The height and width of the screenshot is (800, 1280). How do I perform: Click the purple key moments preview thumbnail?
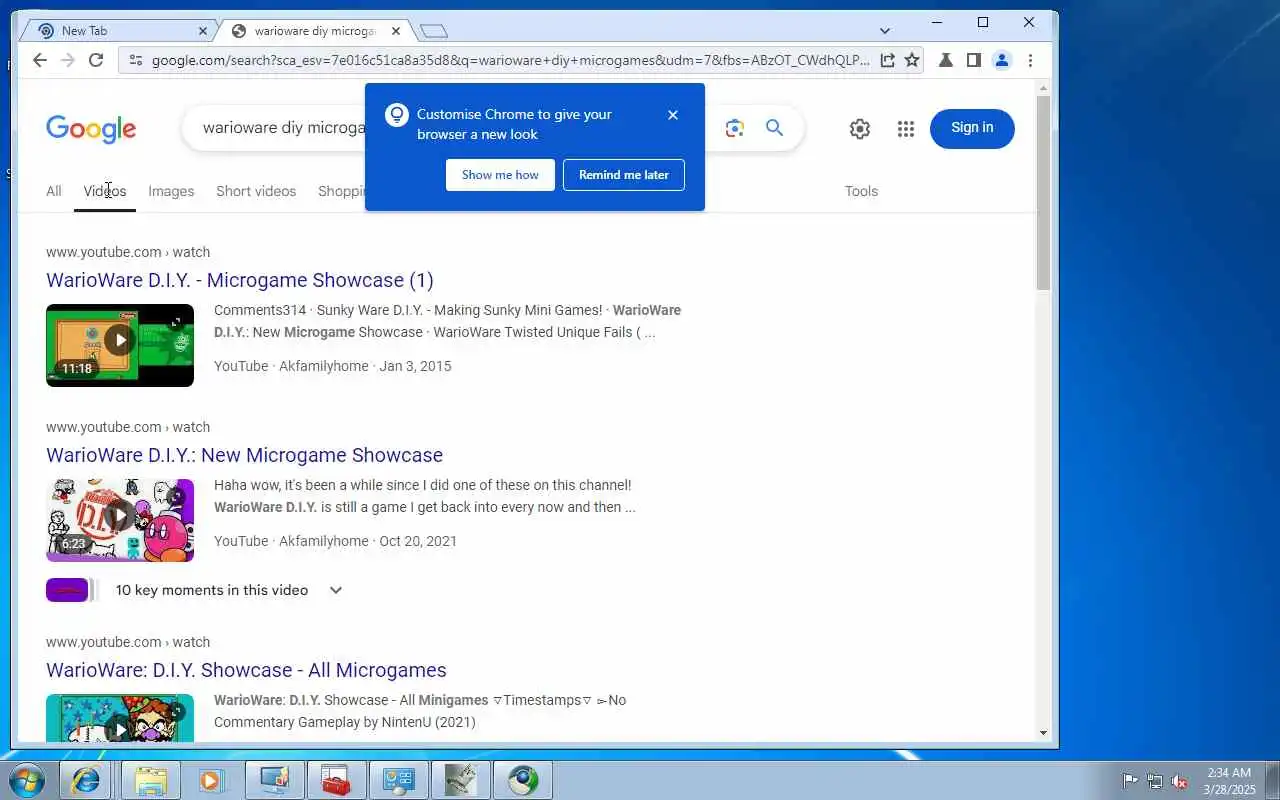(67, 590)
